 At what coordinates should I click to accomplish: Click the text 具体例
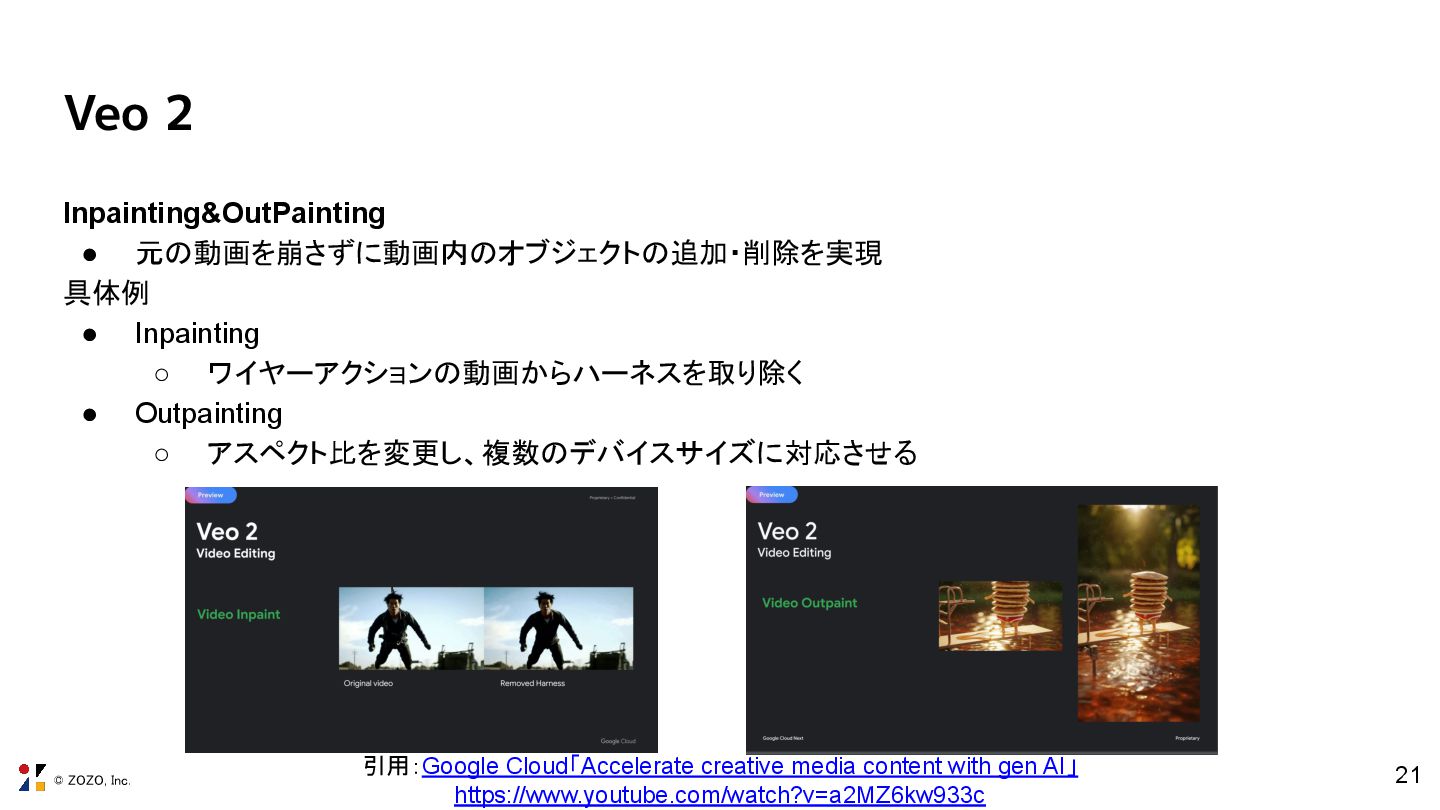(x=106, y=293)
